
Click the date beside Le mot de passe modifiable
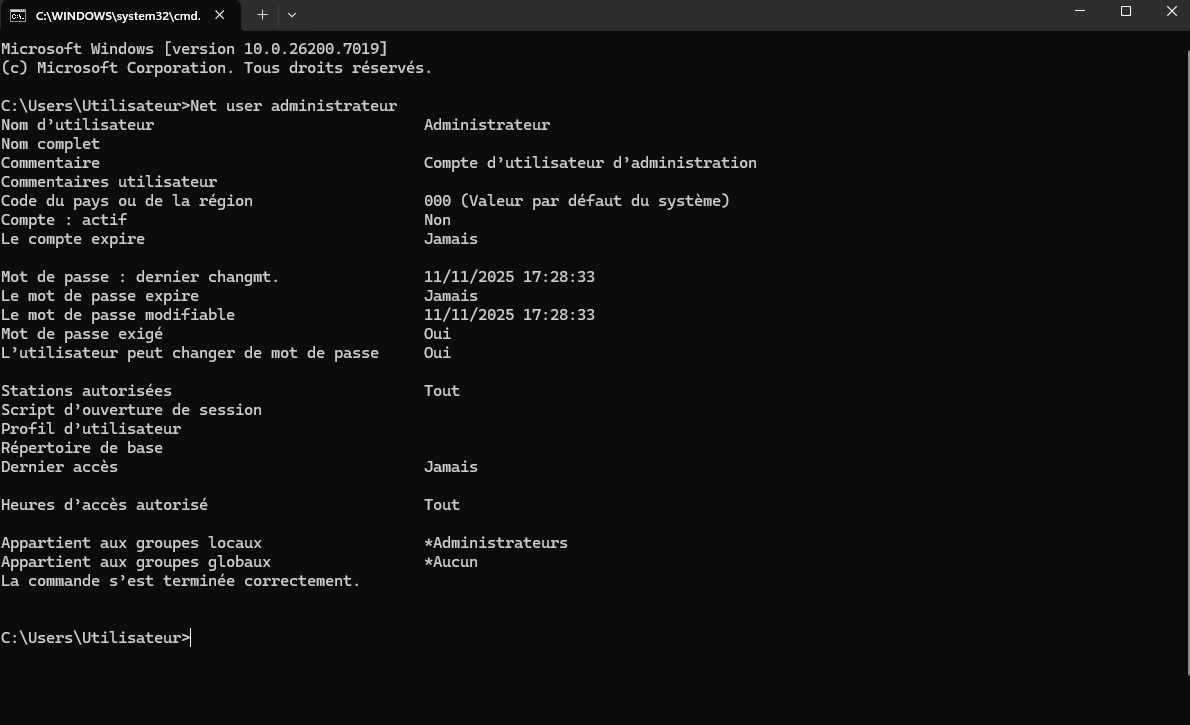click(509, 314)
